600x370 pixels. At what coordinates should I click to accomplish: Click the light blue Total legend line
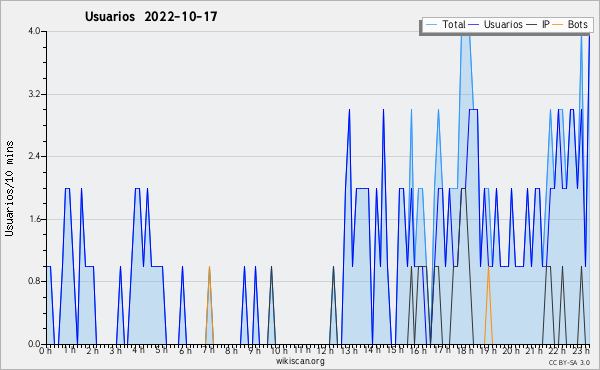tap(431, 25)
